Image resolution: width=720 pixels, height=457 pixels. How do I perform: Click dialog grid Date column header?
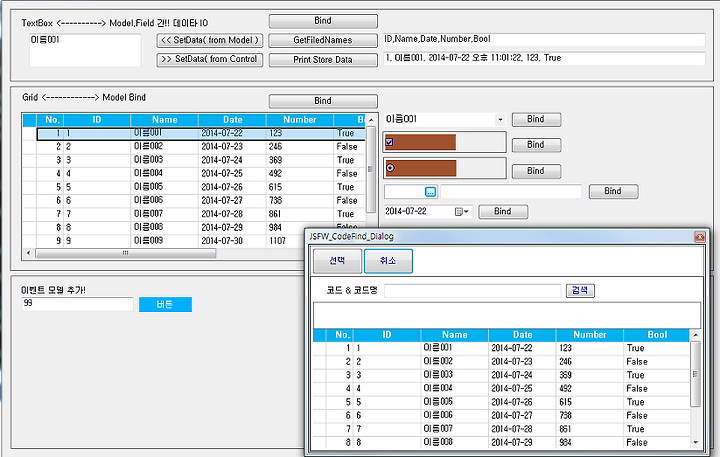pyautogui.click(x=522, y=335)
